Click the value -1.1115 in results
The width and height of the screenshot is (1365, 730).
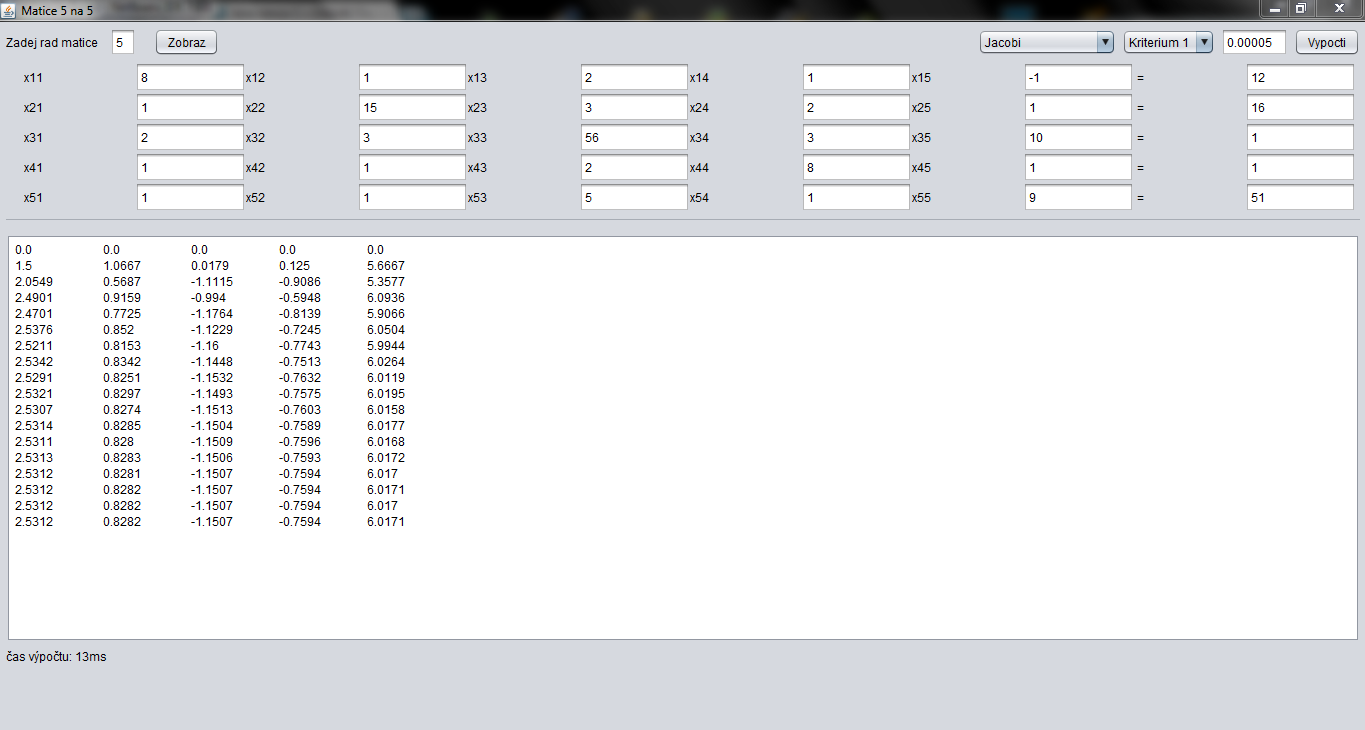tap(212, 282)
